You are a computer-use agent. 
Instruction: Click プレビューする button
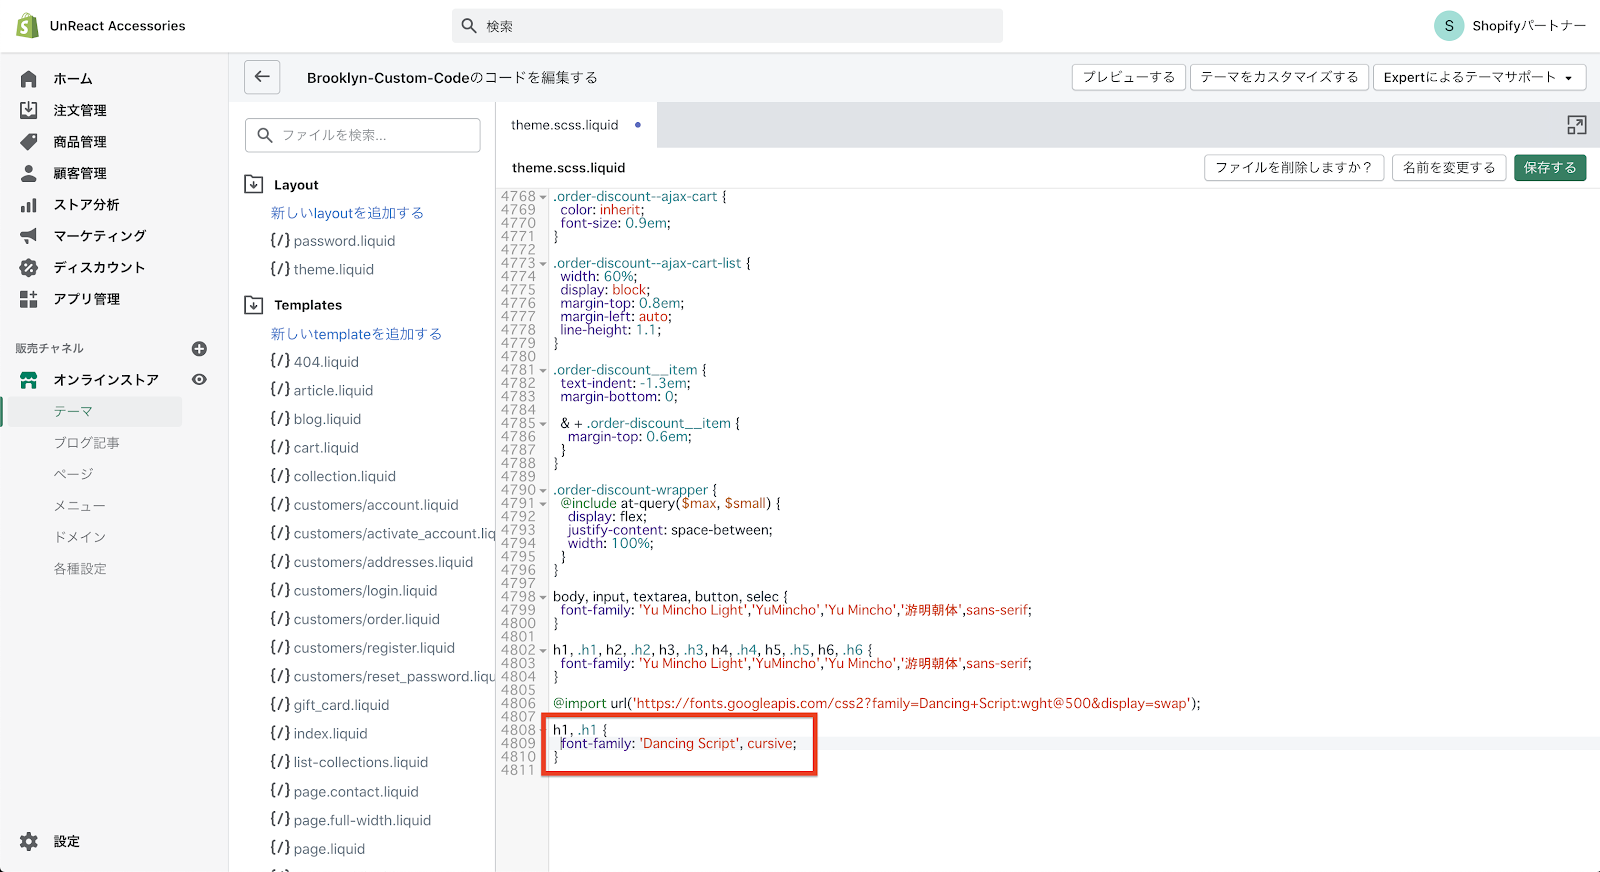click(1128, 77)
